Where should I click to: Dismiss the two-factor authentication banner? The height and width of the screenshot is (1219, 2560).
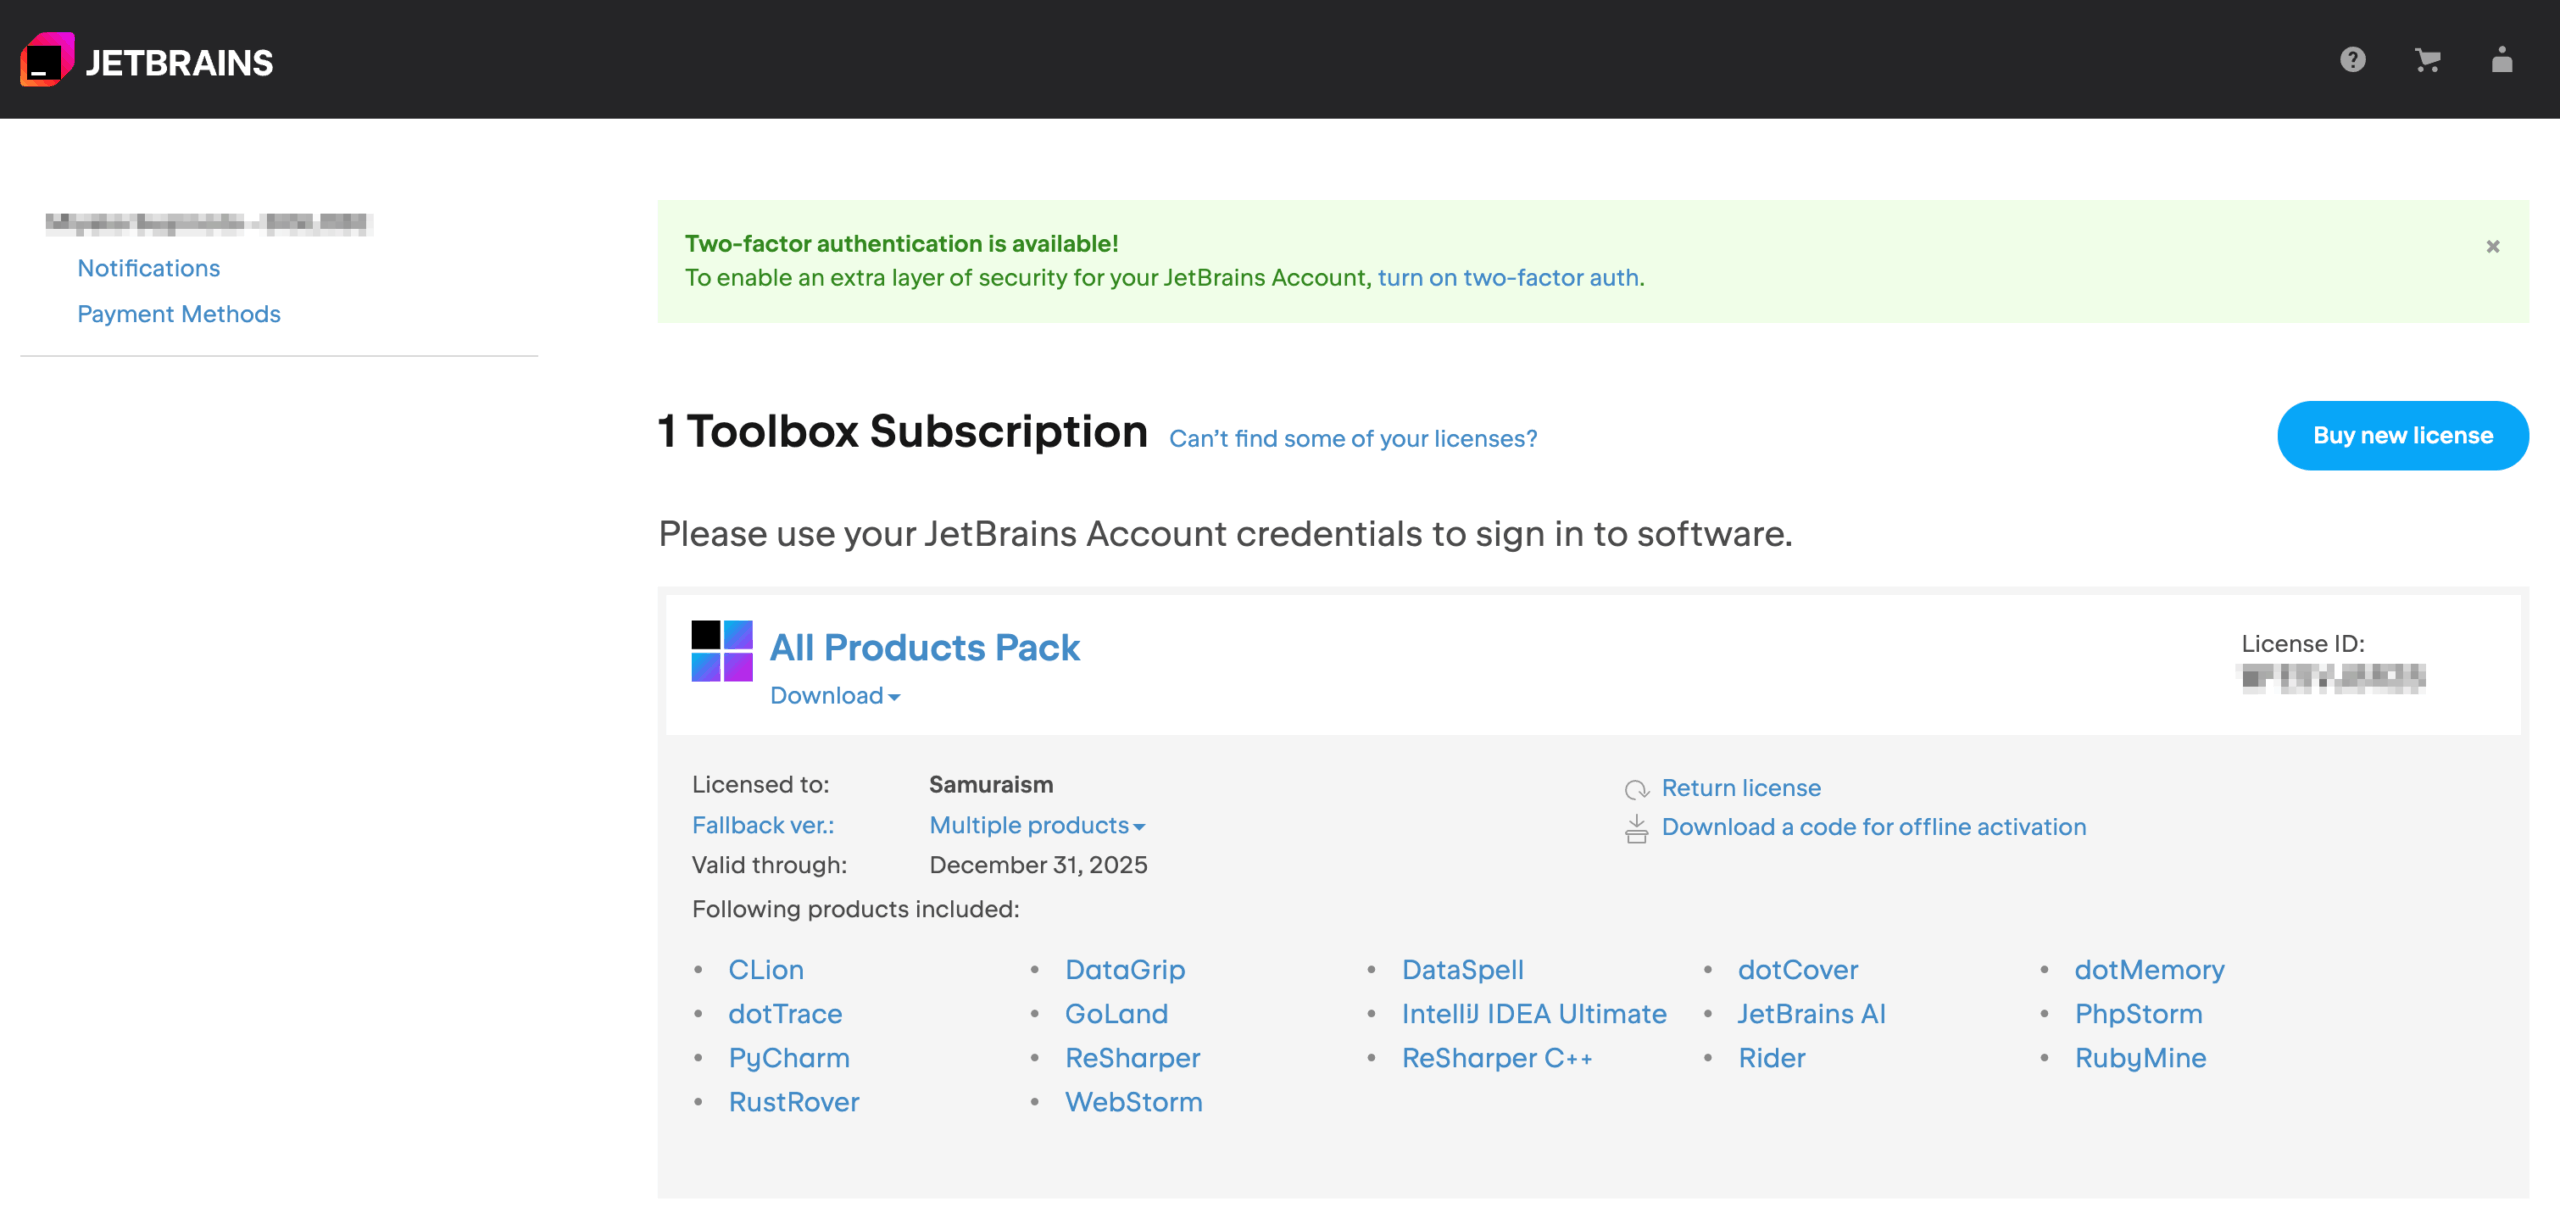[2493, 246]
